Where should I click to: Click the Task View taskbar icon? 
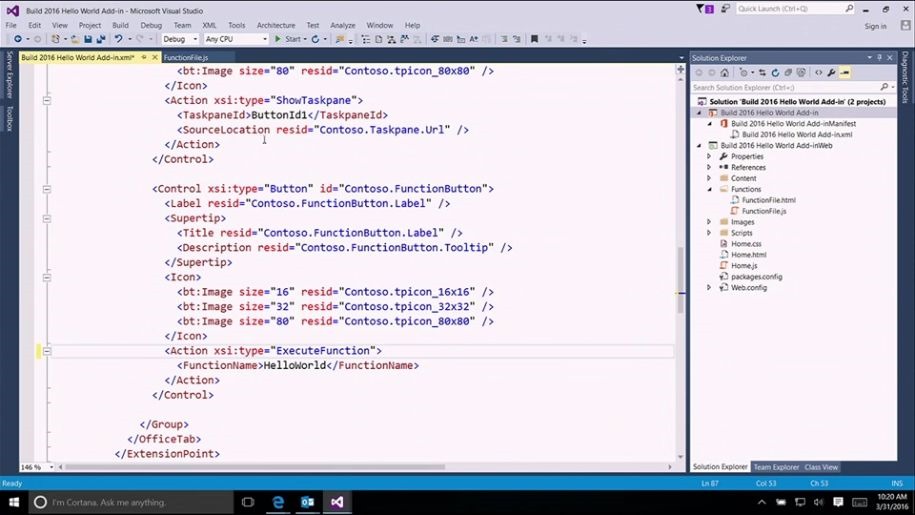tap(248, 502)
